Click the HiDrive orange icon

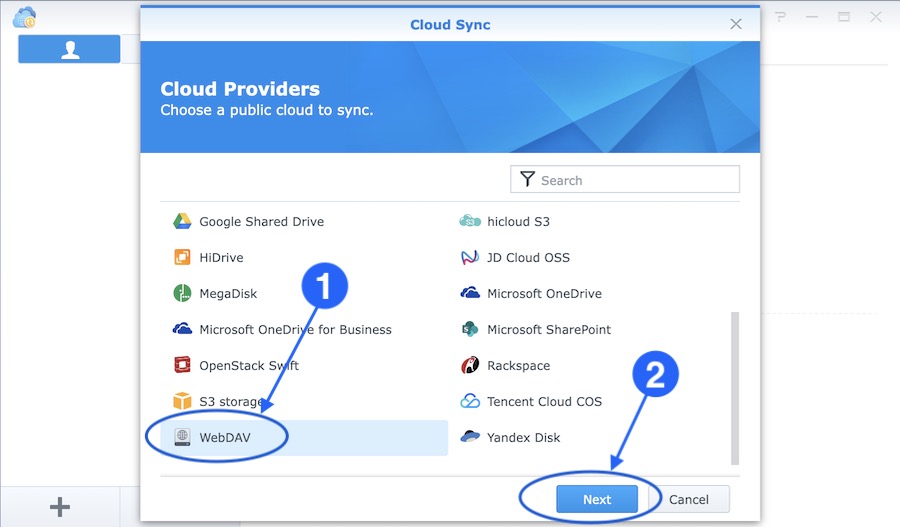pyautogui.click(x=182, y=257)
